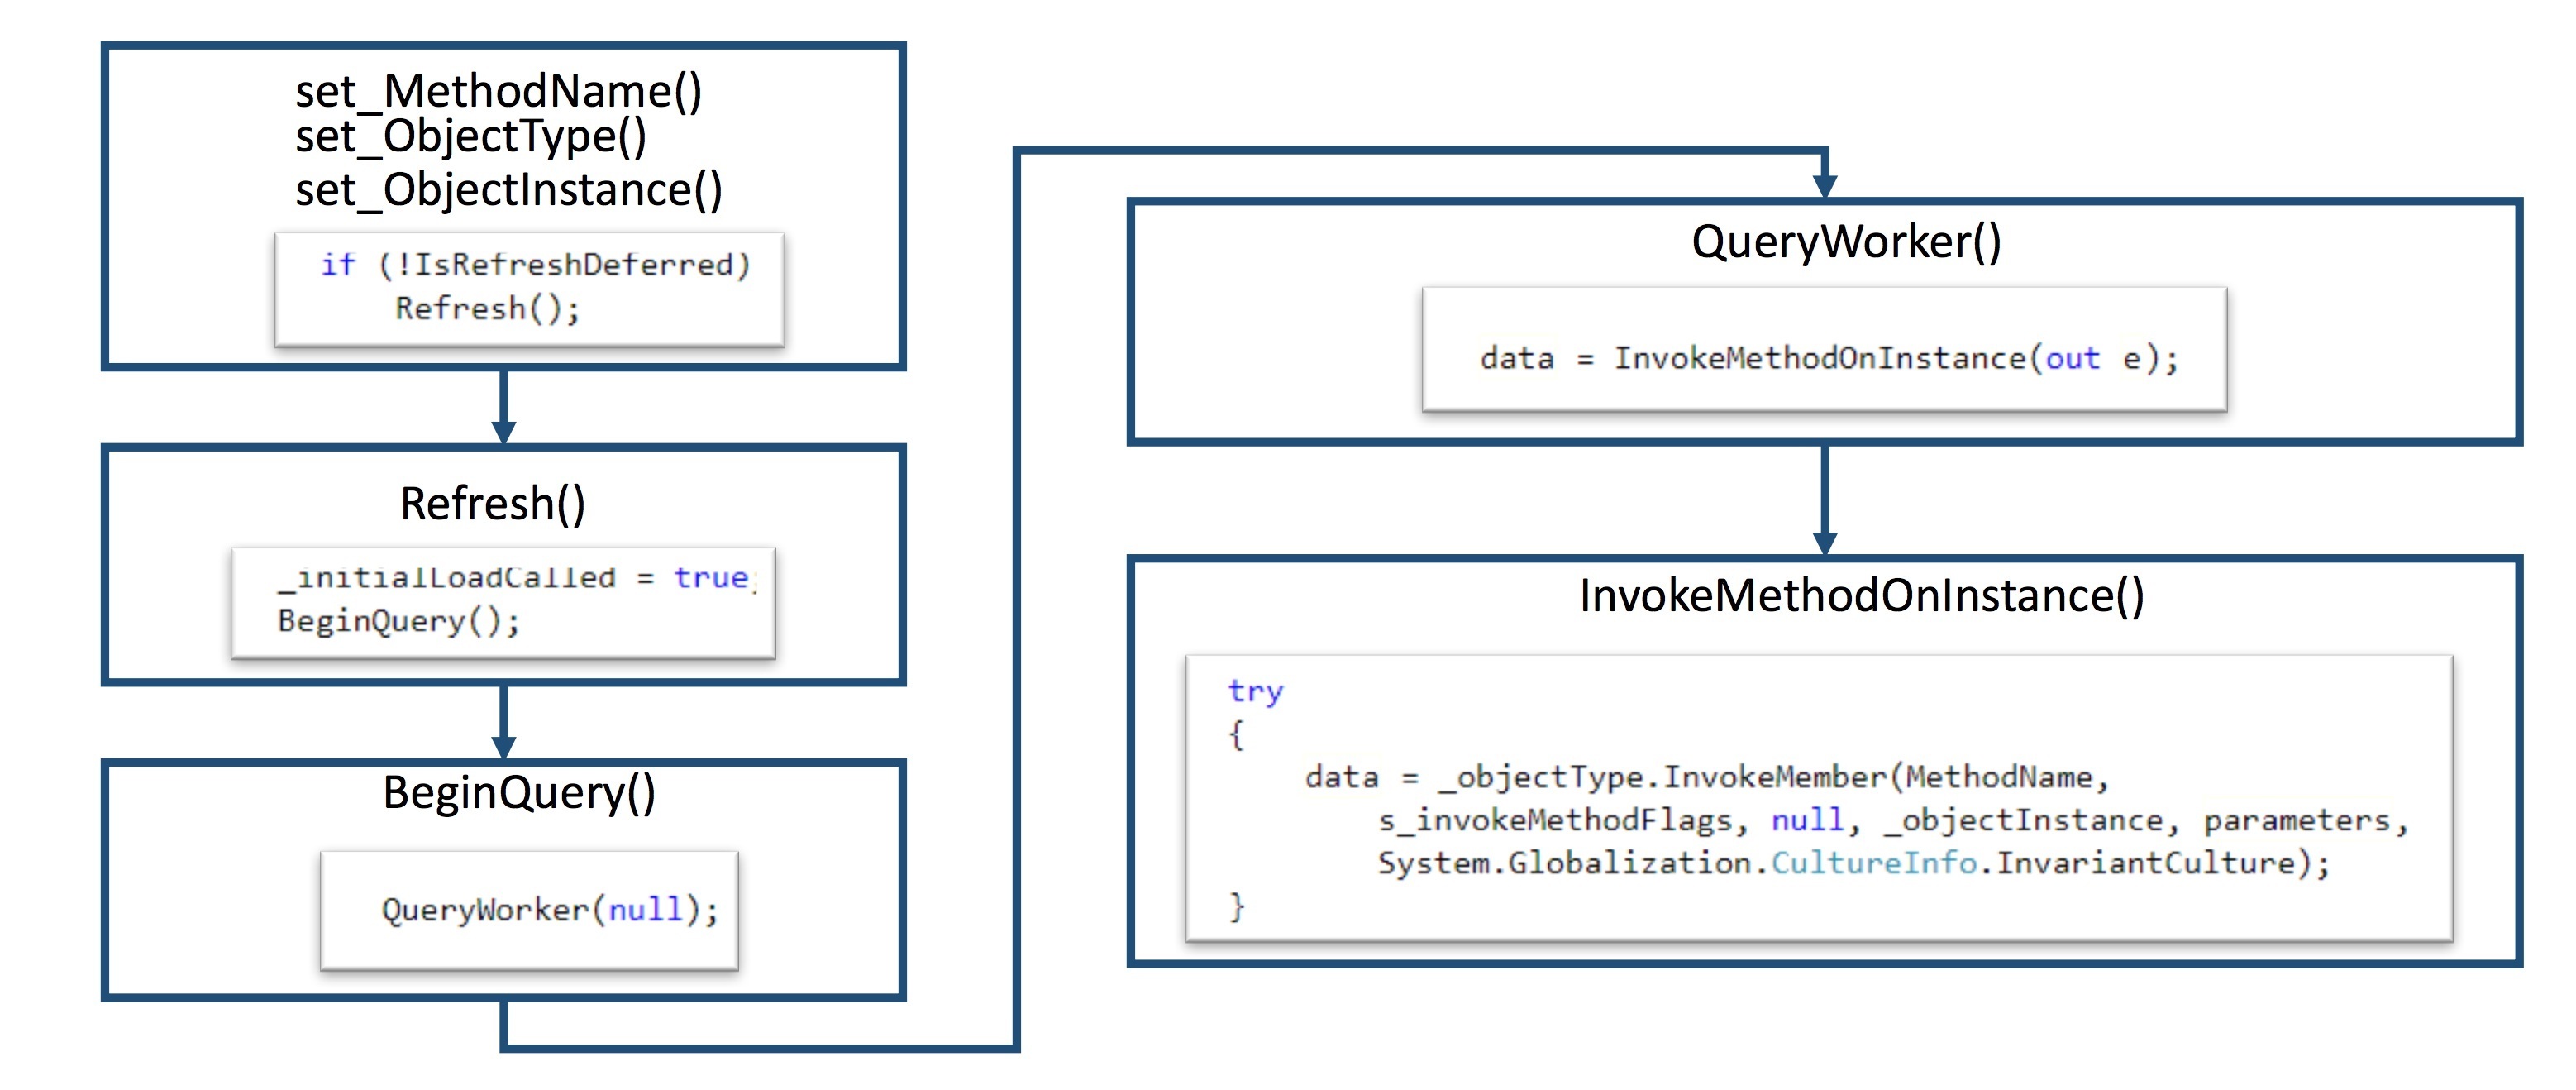2576x1090 pixels.
Task: Click the set_ObjectType() text line
Action: point(470,136)
